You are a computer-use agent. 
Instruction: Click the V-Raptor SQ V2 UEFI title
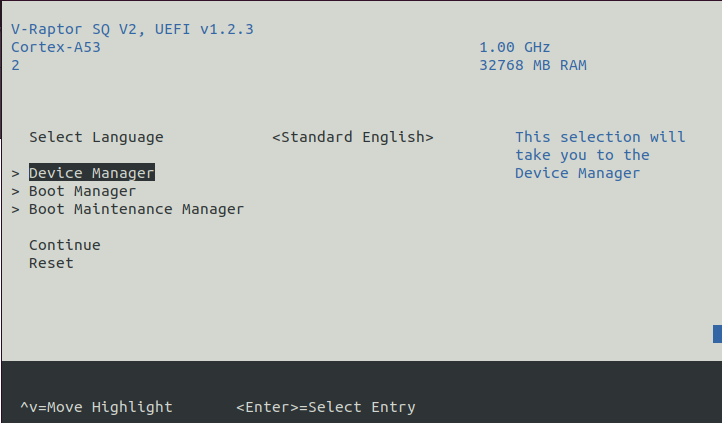(x=132, y=29)
